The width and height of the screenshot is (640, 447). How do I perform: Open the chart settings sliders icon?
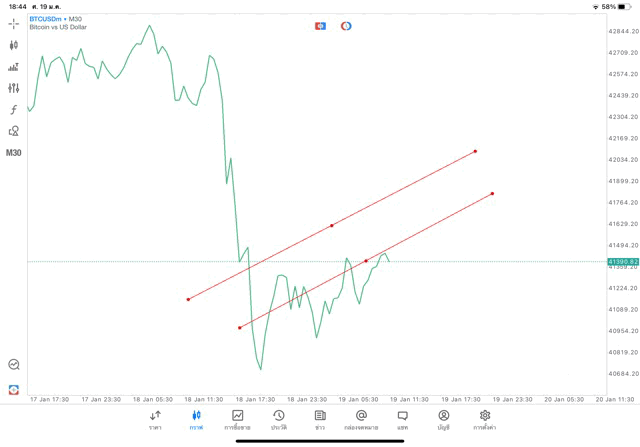[14, 88]
